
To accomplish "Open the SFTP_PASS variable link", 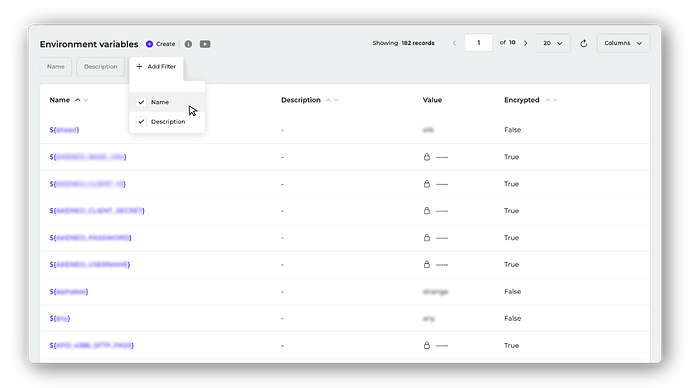I will pyautogui.click(x=92, y=345).
